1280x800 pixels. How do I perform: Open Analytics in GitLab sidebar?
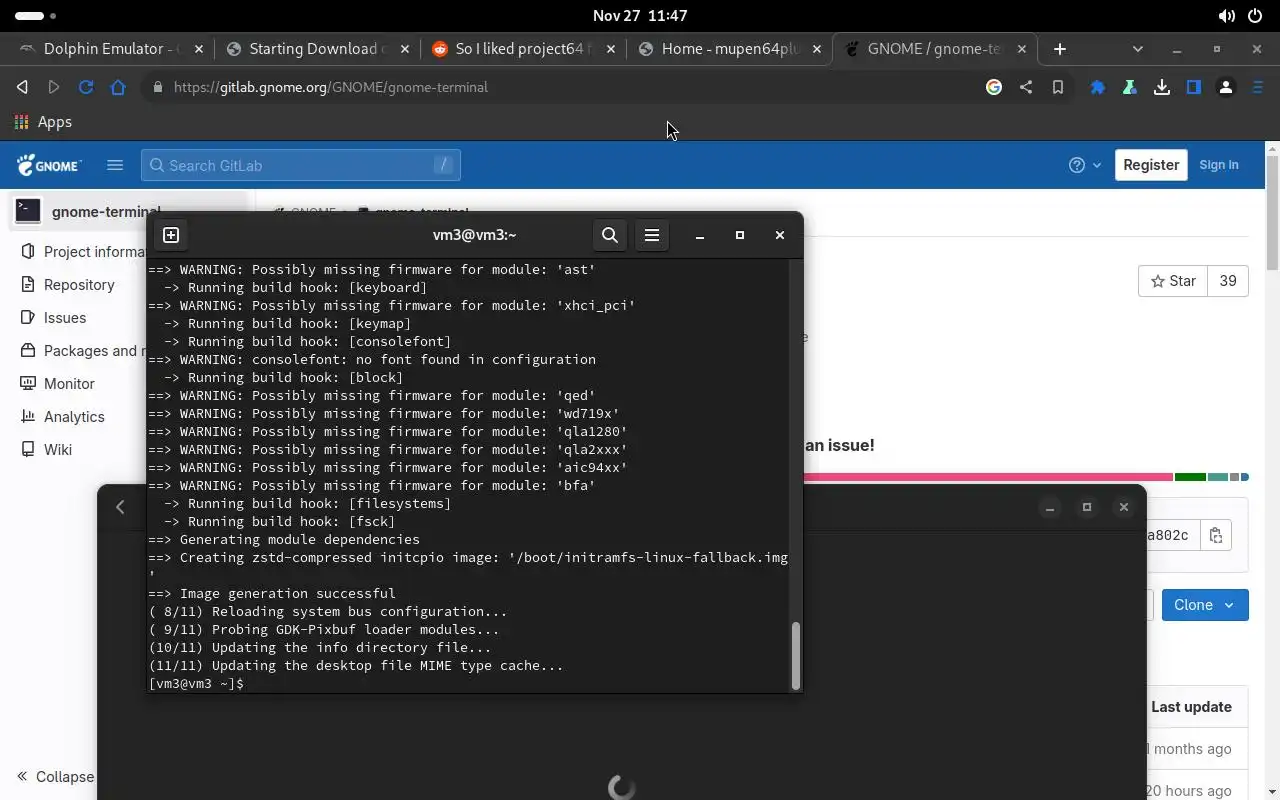(74, 417)
